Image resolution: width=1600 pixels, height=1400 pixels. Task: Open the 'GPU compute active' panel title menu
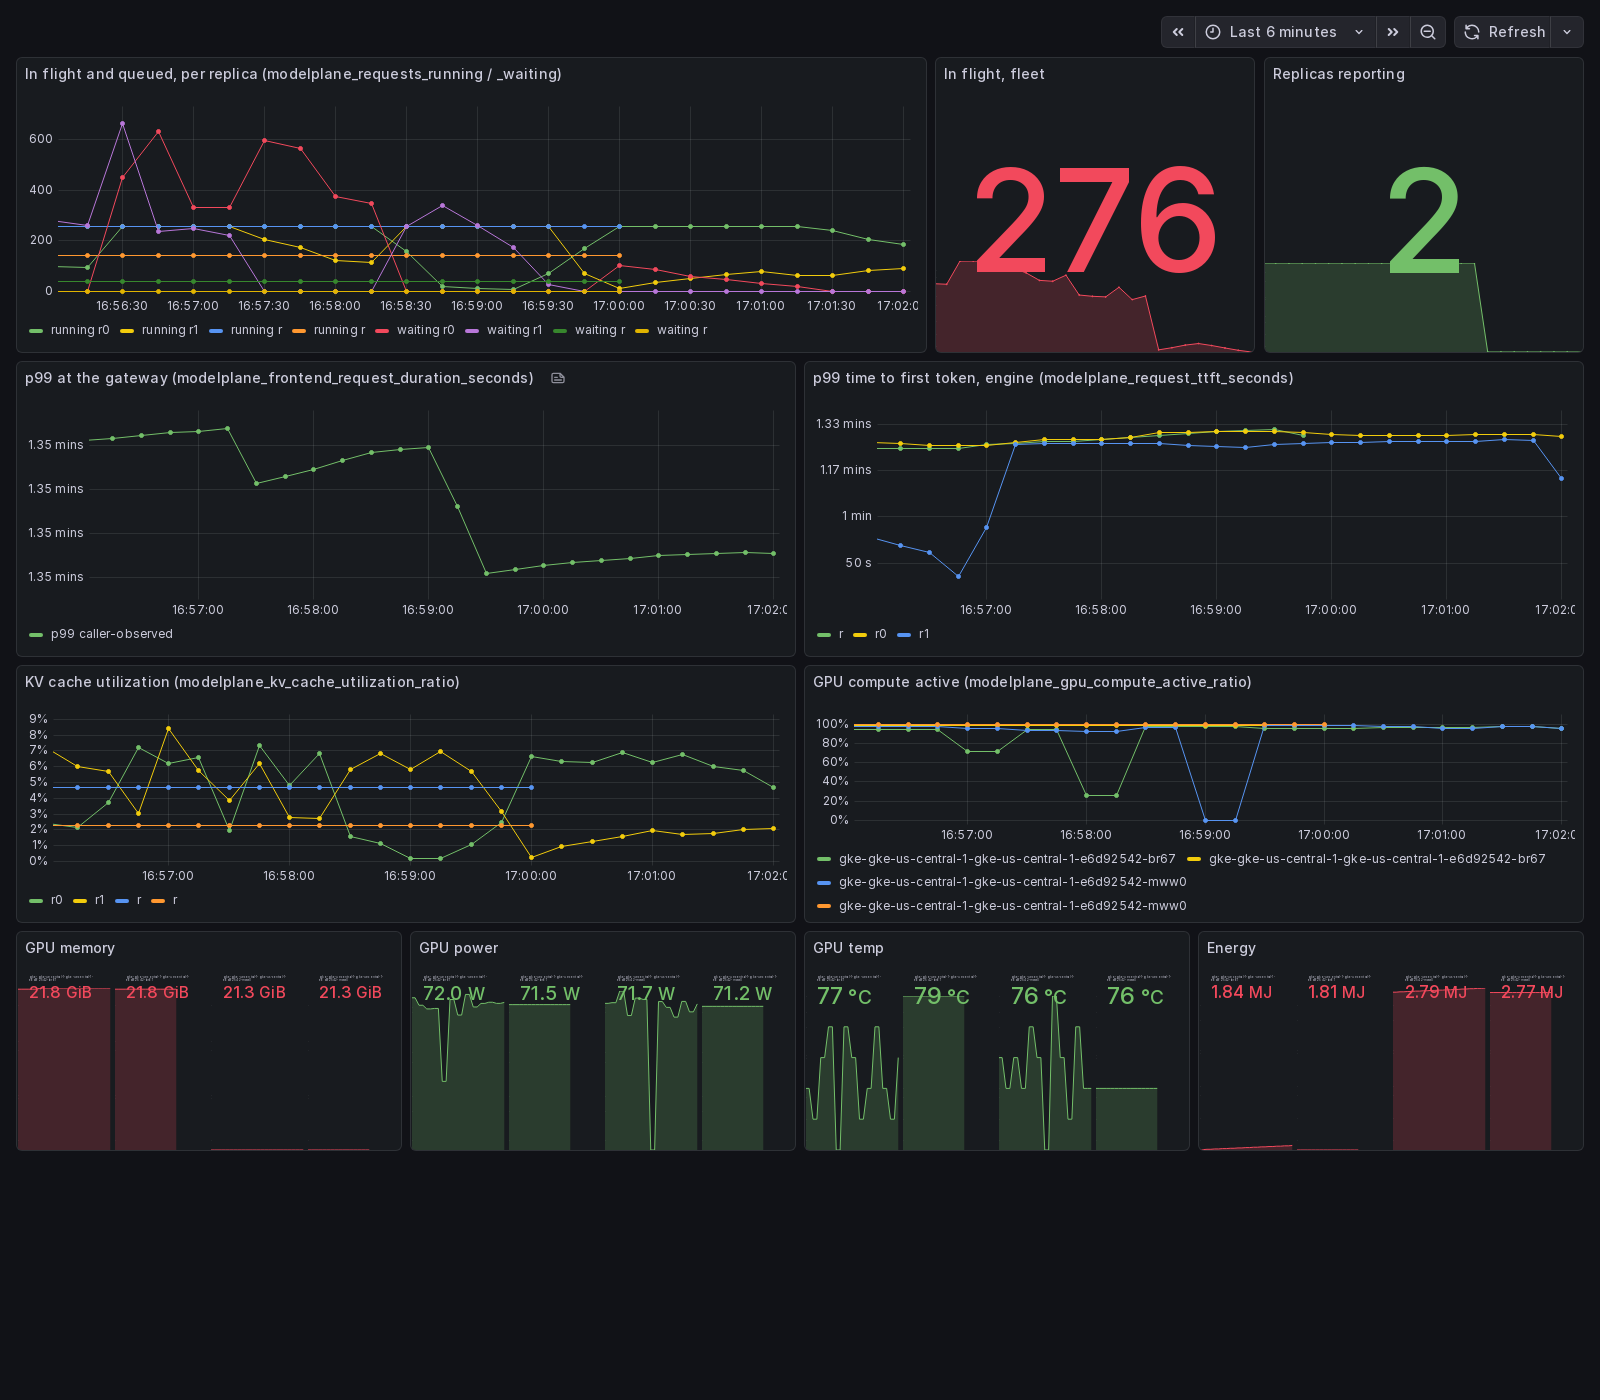click(1032, 682)
